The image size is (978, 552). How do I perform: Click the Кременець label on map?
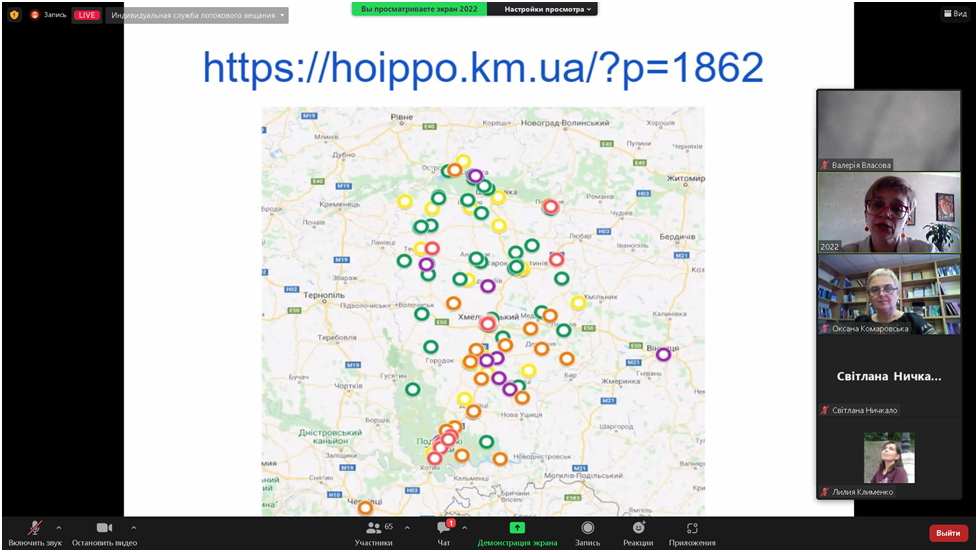point(339,205)
